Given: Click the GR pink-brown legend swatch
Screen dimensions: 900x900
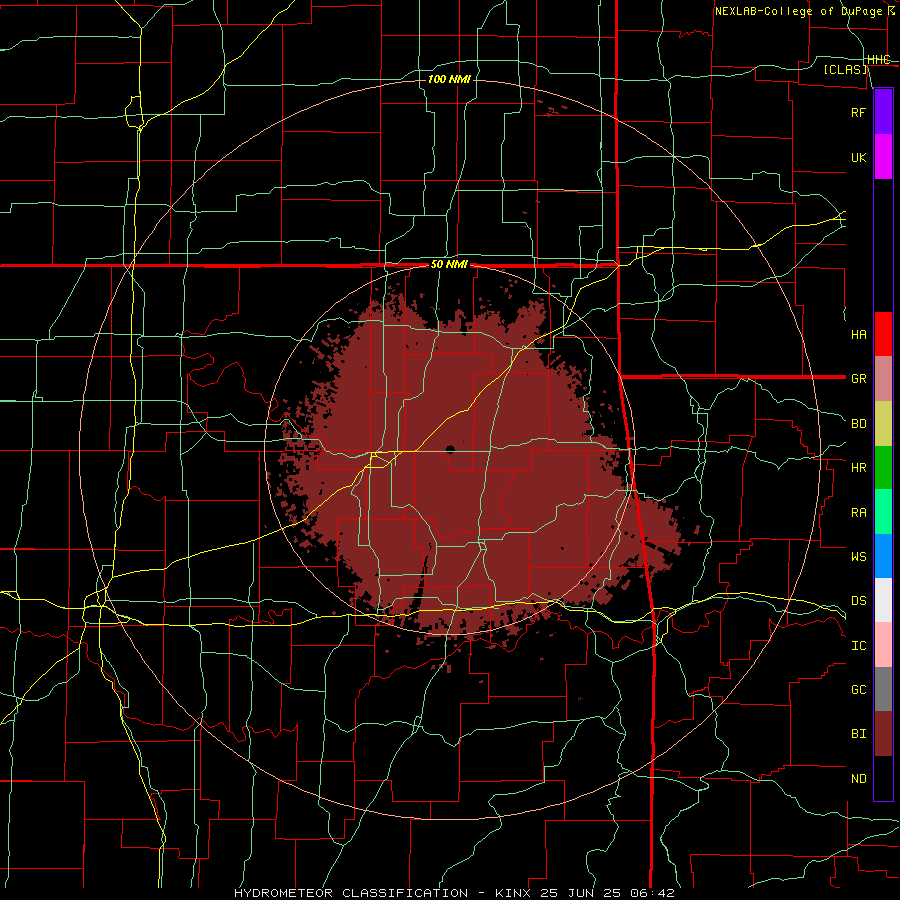Looking at the screenshot, I should click(x=883, y=379).
